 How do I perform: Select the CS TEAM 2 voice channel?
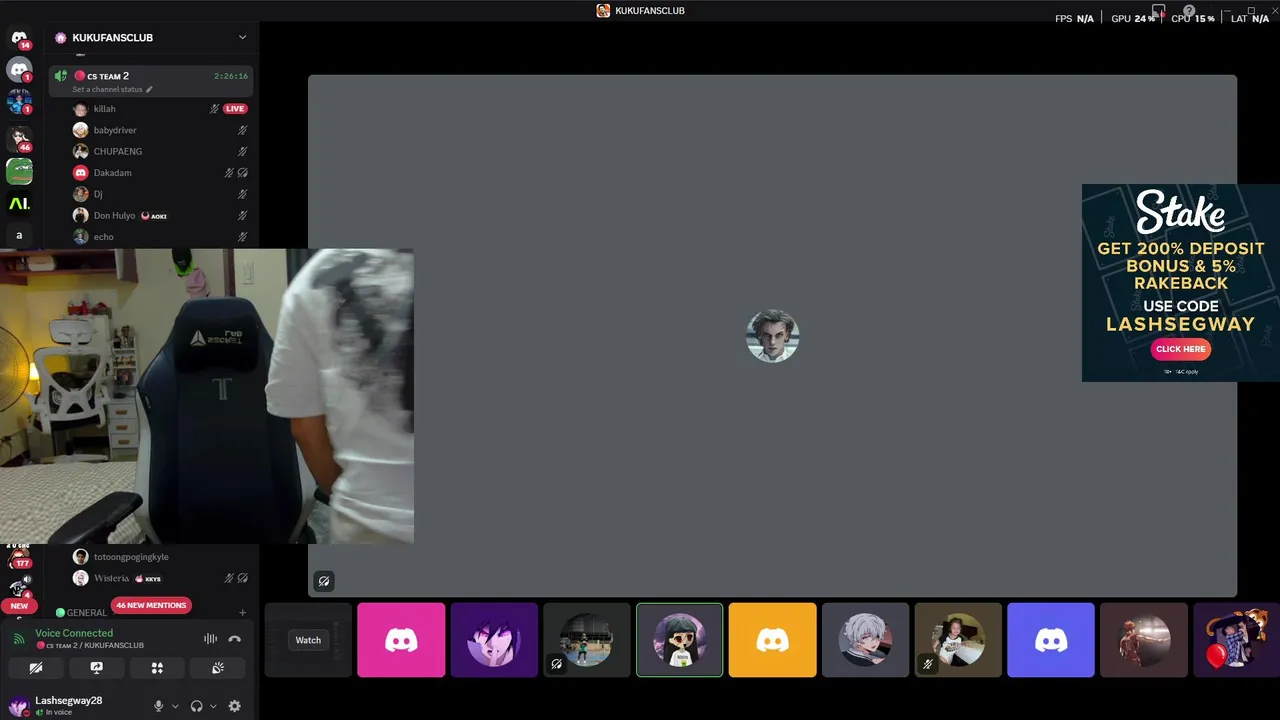click(151, 81)
